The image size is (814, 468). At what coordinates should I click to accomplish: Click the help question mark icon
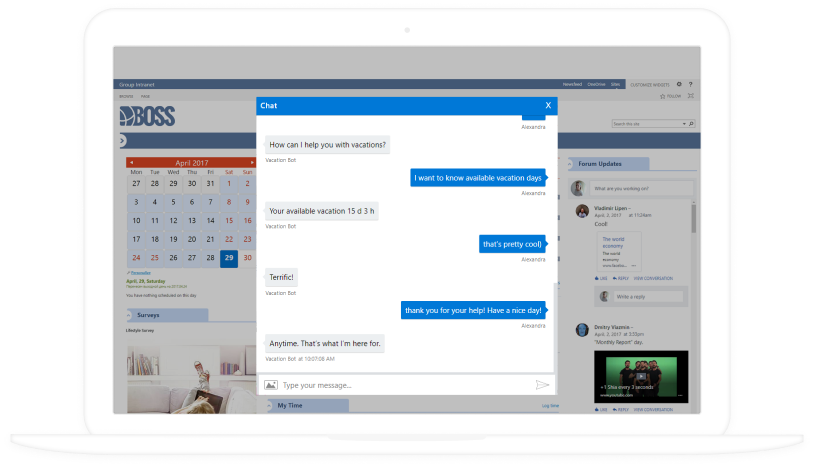(692, 85)
